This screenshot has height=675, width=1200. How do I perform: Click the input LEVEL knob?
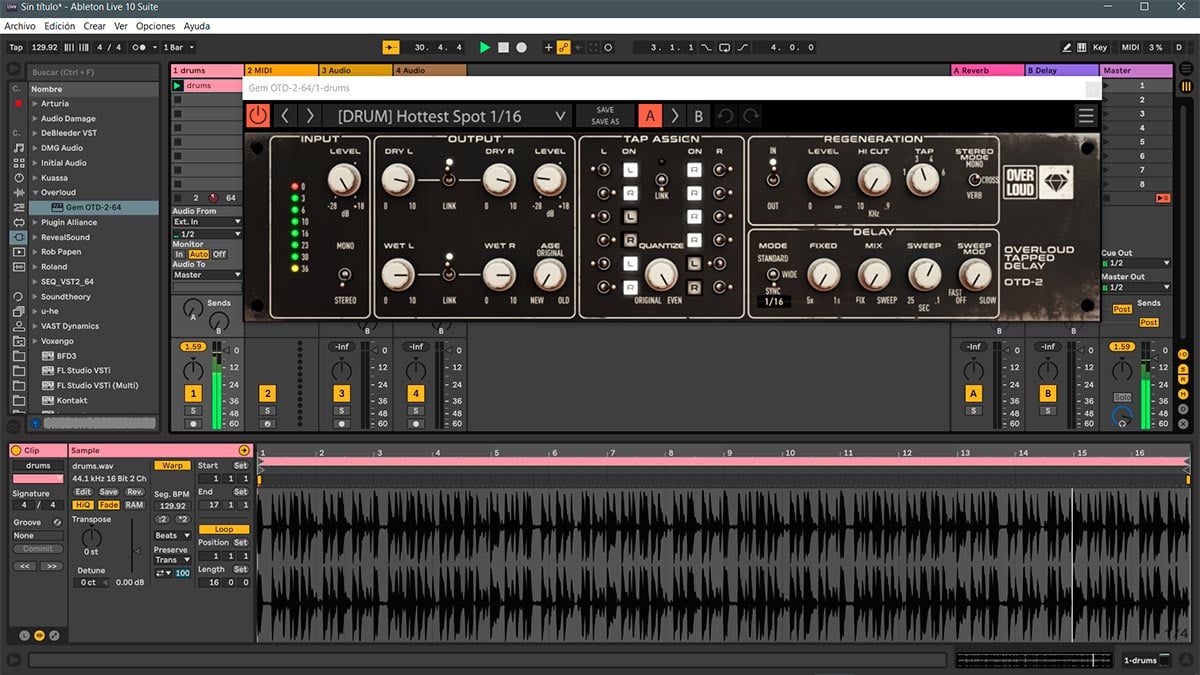343,180
